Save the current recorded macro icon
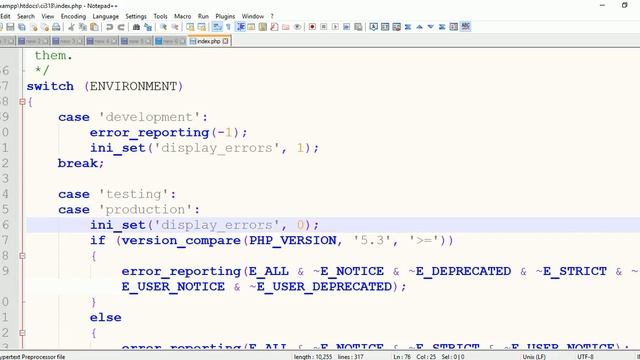 tap(358, 27)
